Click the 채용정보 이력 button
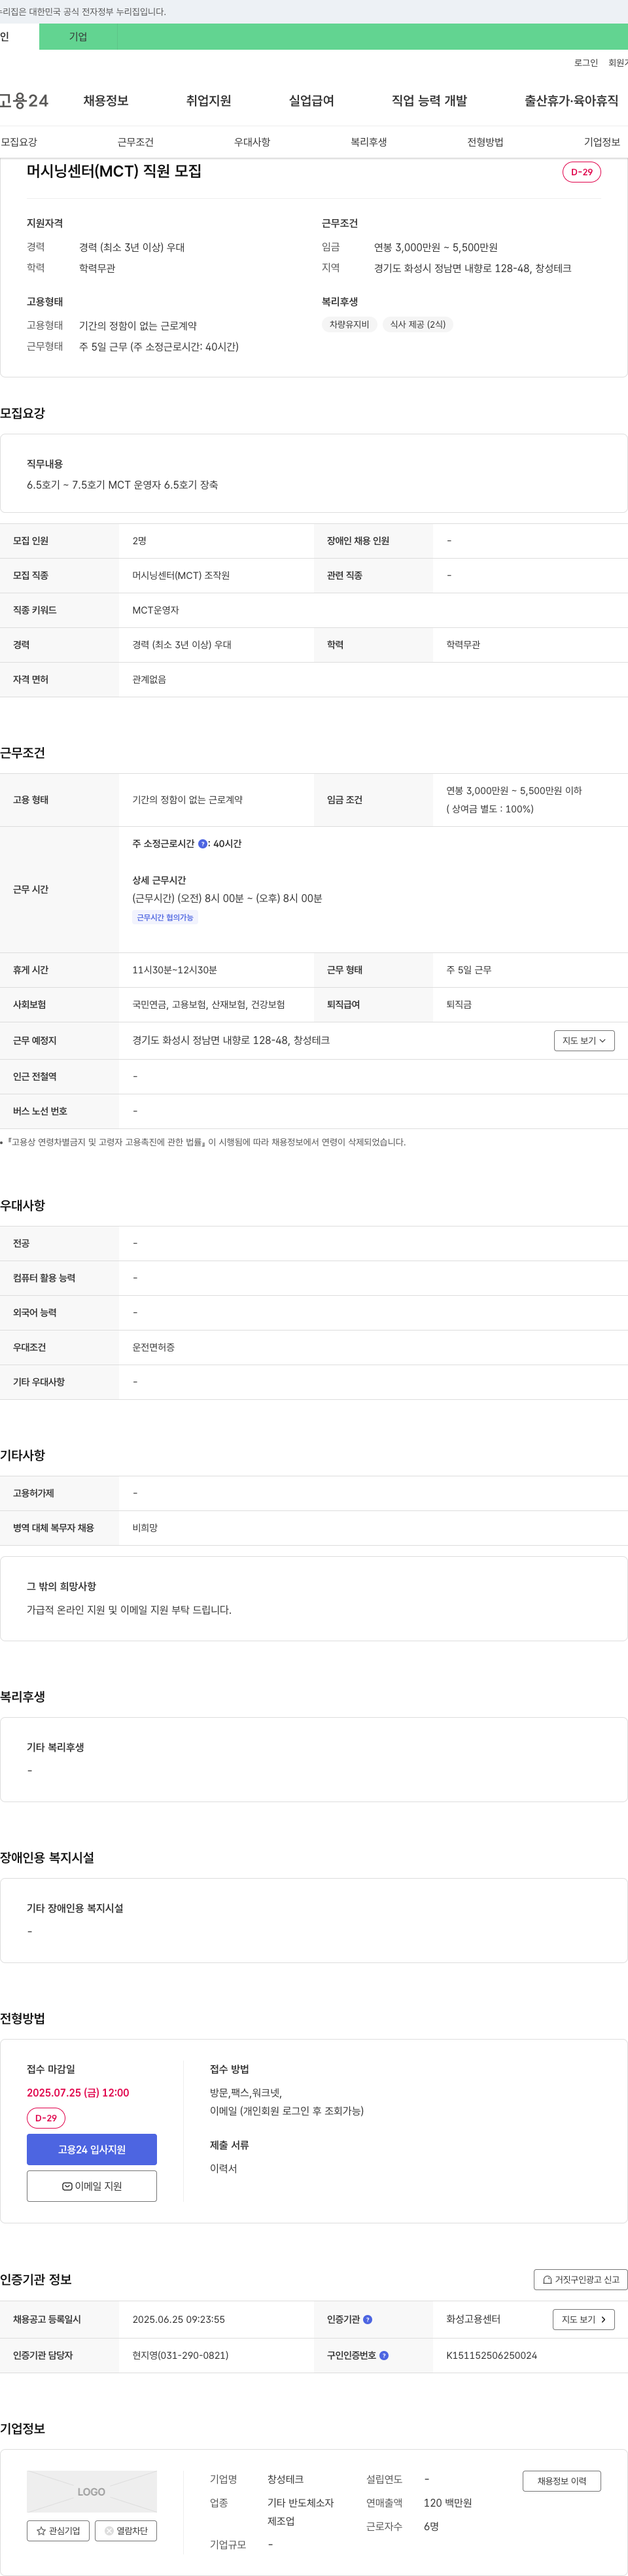The height and width of the screenshot is (2576, 628). pos(562,2481)
